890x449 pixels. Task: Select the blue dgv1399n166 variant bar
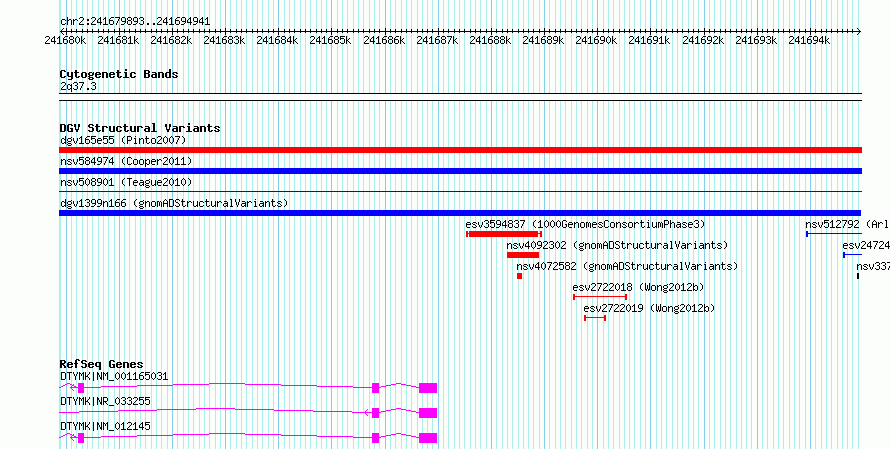click(x=460, y=213)
